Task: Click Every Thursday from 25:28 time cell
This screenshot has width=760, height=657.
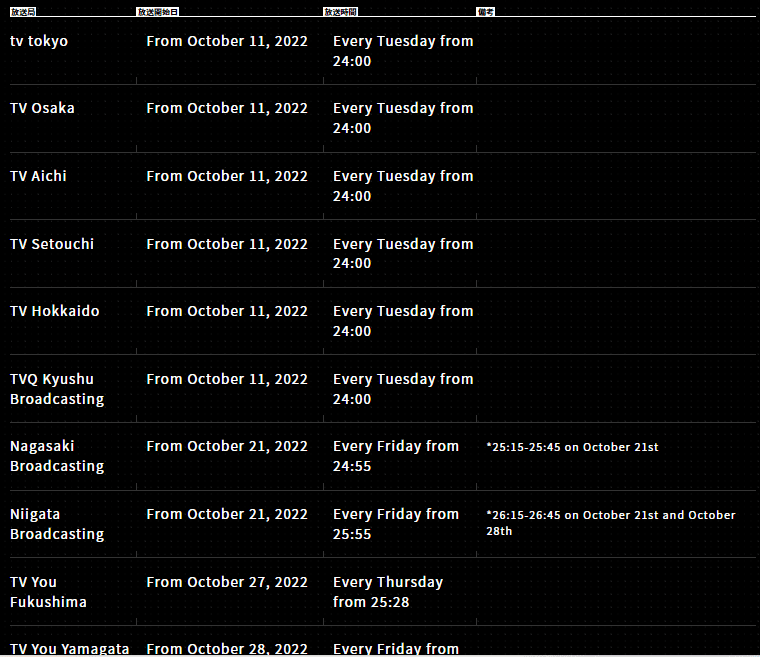Action: tap(388, 592)
